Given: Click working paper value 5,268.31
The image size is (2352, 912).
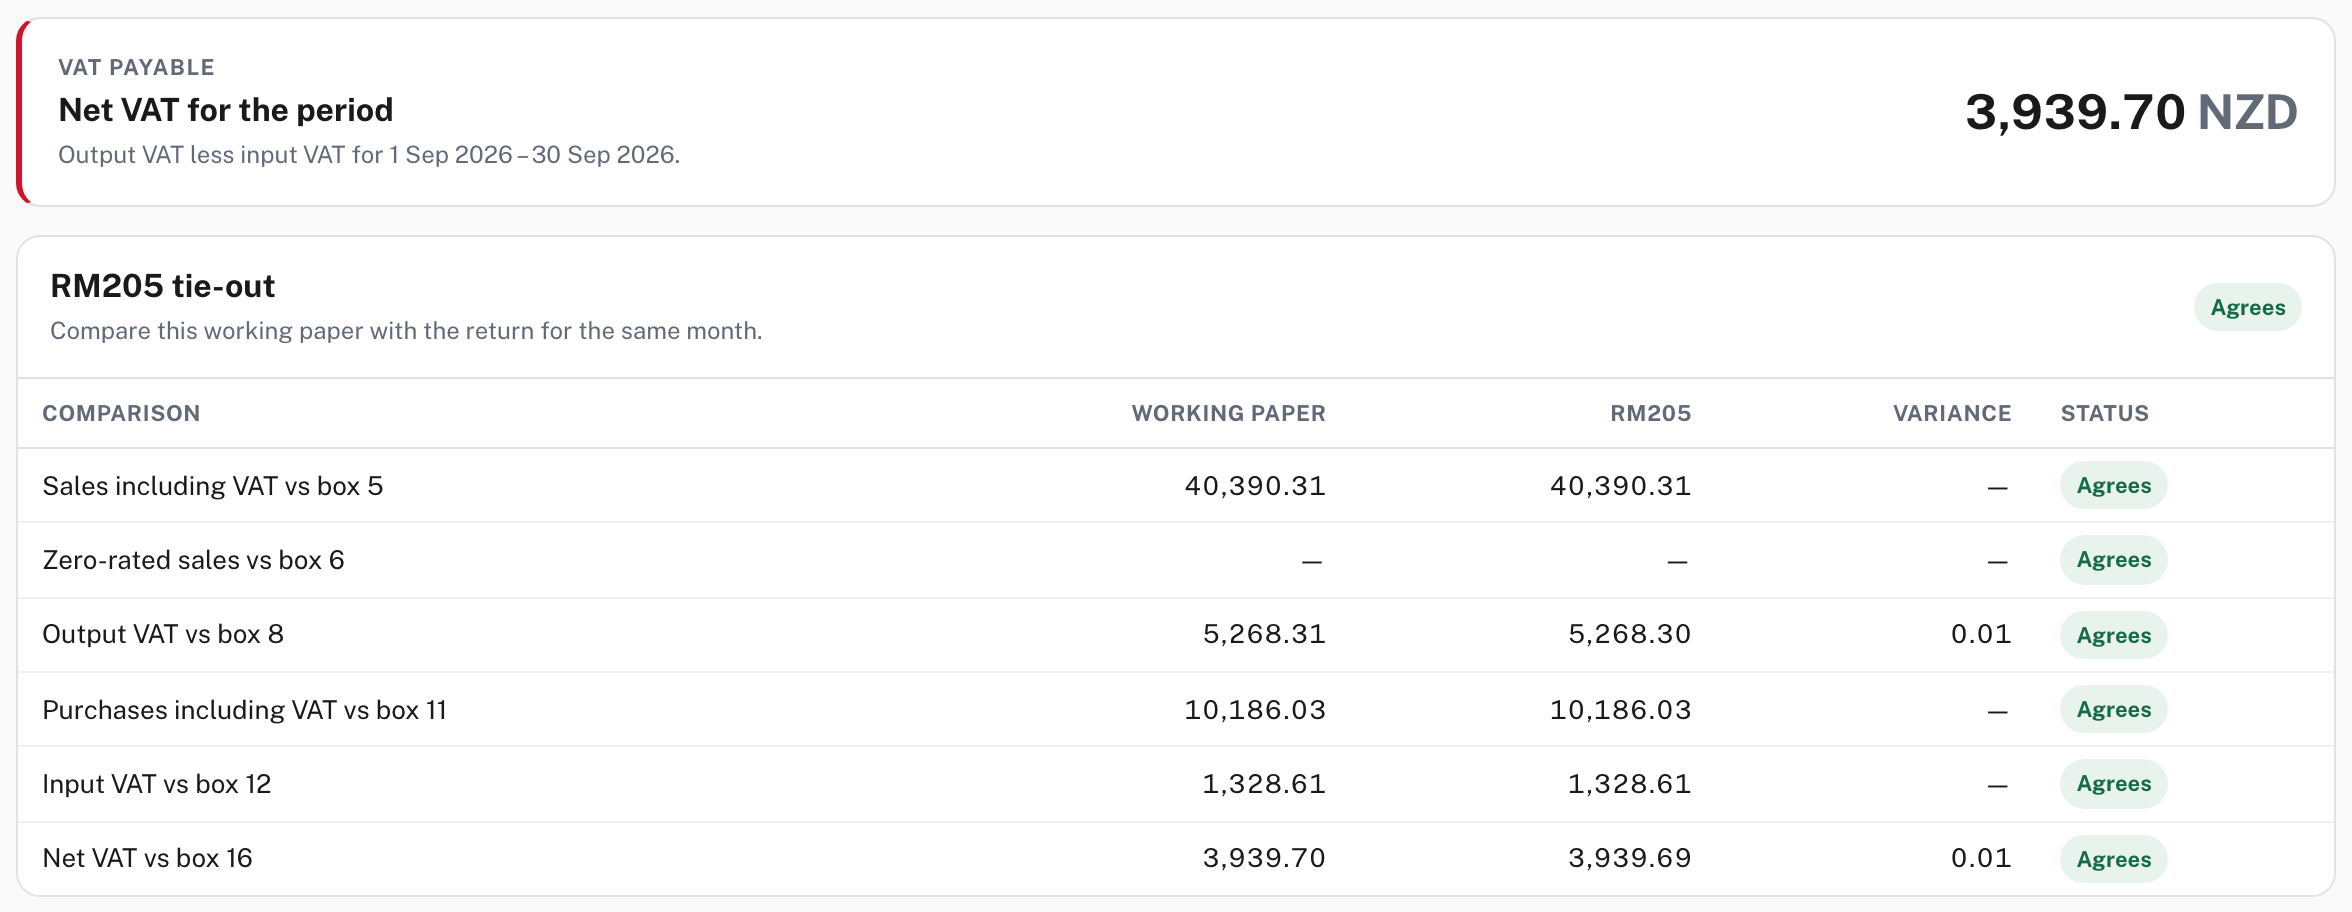Looking at the screenshot, I should tap(1264, 634).
